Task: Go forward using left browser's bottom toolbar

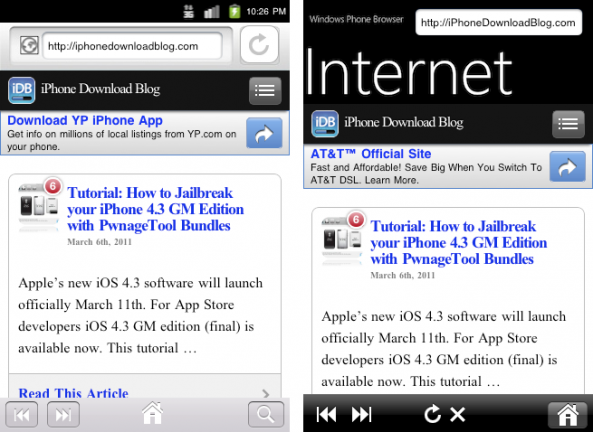Action: point(63,415)
